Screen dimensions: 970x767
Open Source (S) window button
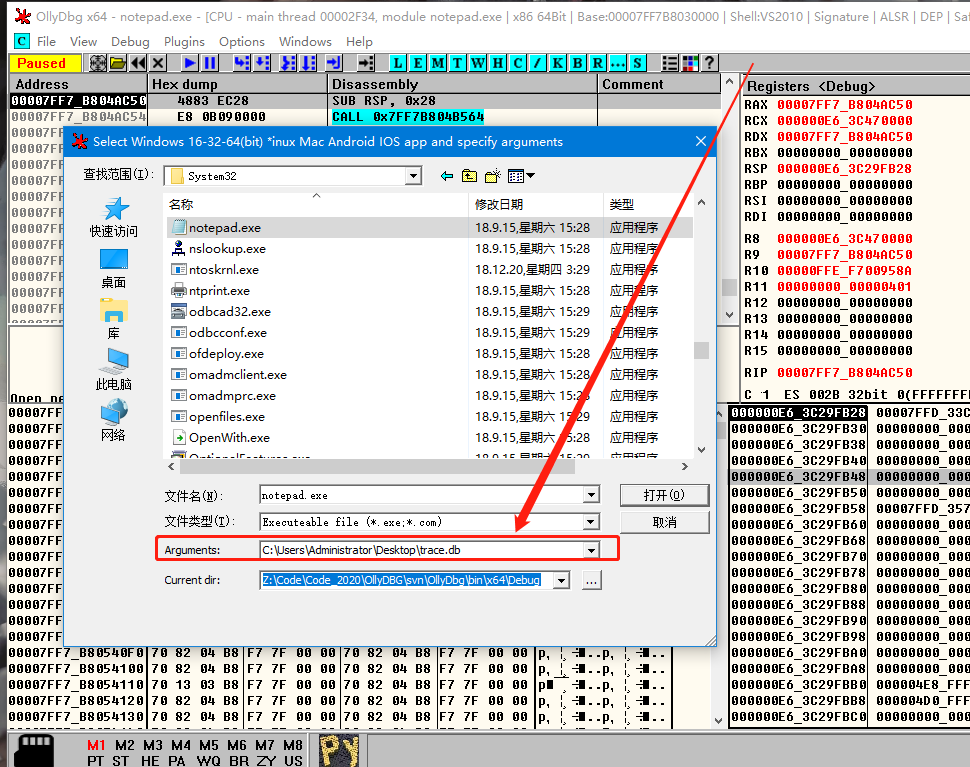coord(637,62)
